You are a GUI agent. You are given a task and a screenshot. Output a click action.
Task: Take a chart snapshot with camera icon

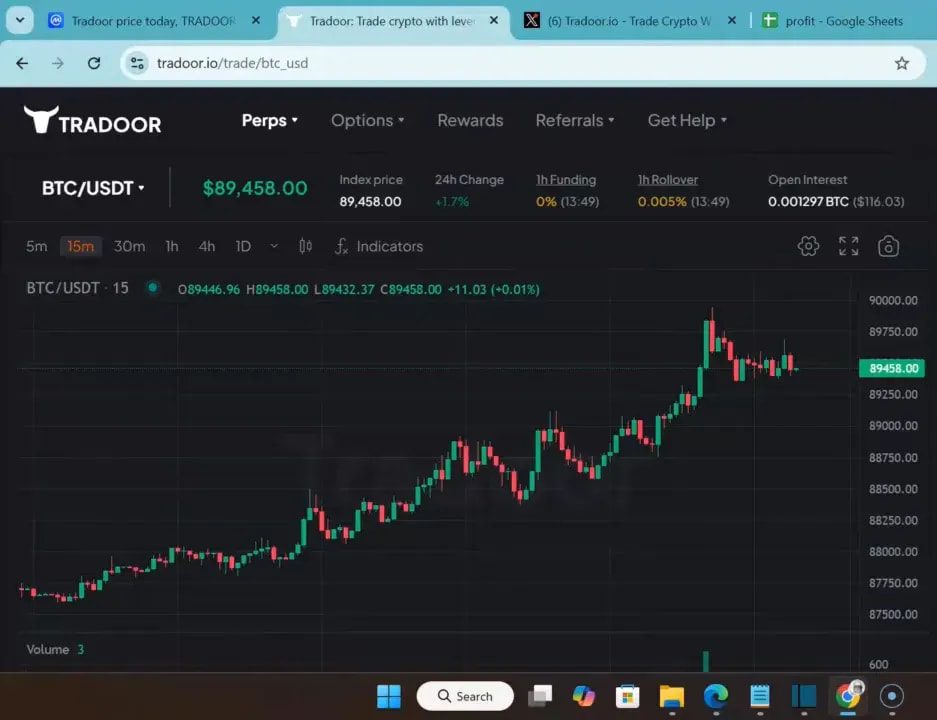coord(888,245)
